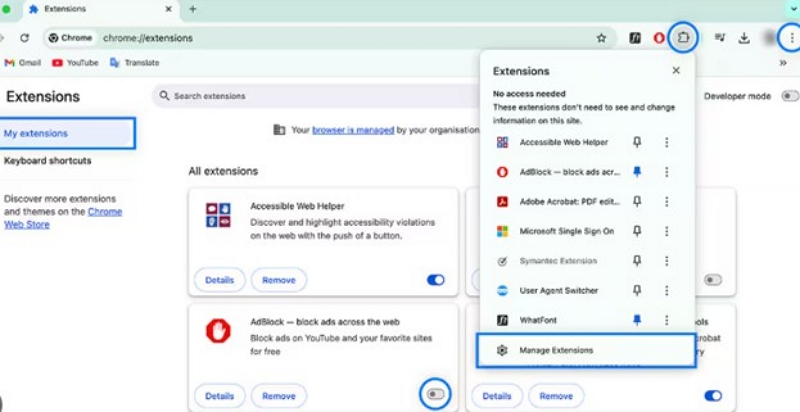Click the Adobe Acrobat icon in popup

(502, 201)
